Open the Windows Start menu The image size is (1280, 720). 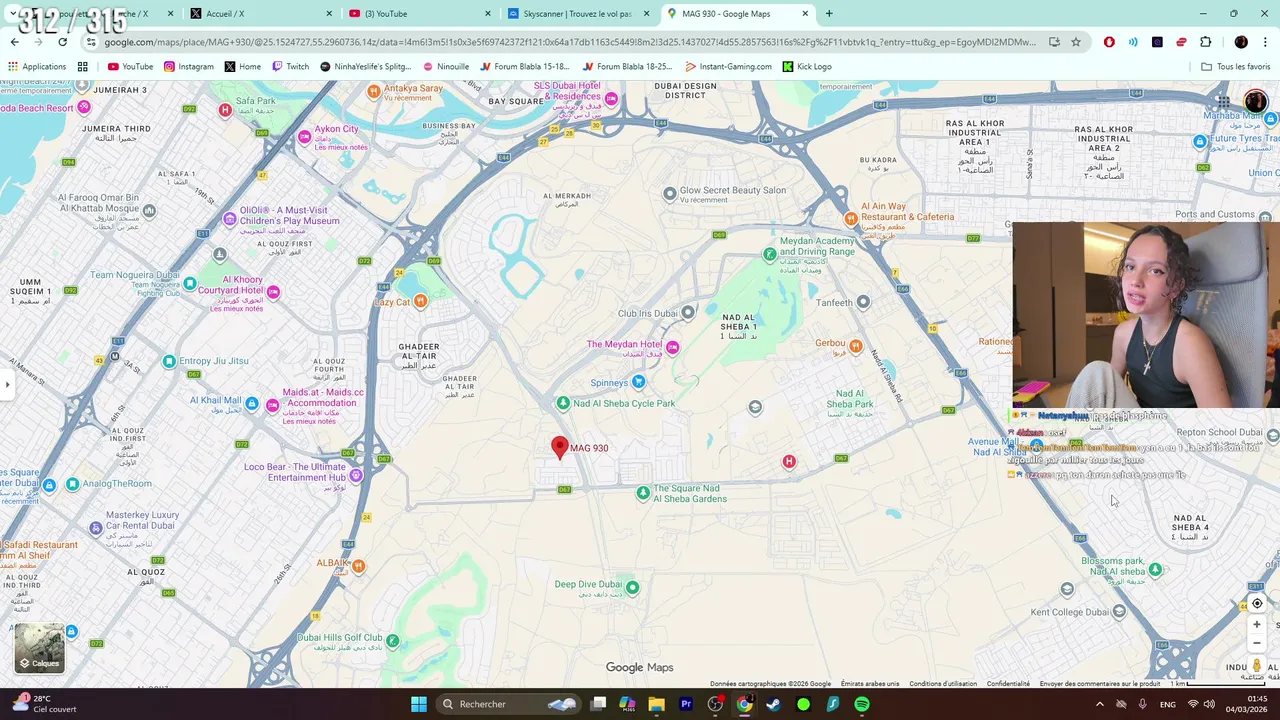point(419,704)
